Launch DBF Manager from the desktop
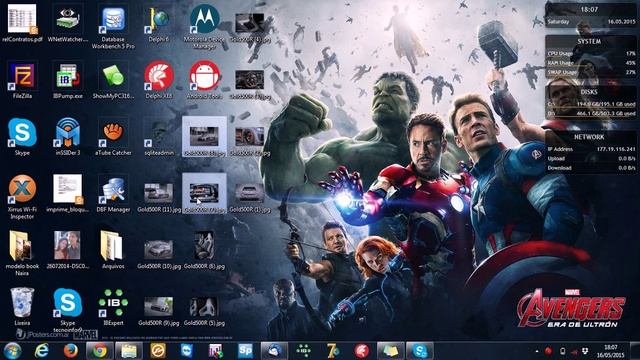This screenshot has height=360, width=640. (x=113, y=194)
